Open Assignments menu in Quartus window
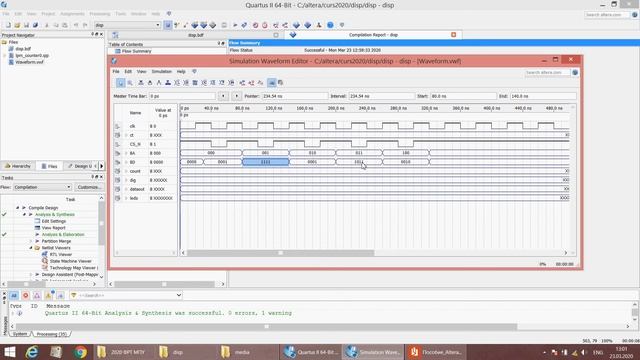The height and width of the screenshot is (360, 640). (x=72, y=14)
